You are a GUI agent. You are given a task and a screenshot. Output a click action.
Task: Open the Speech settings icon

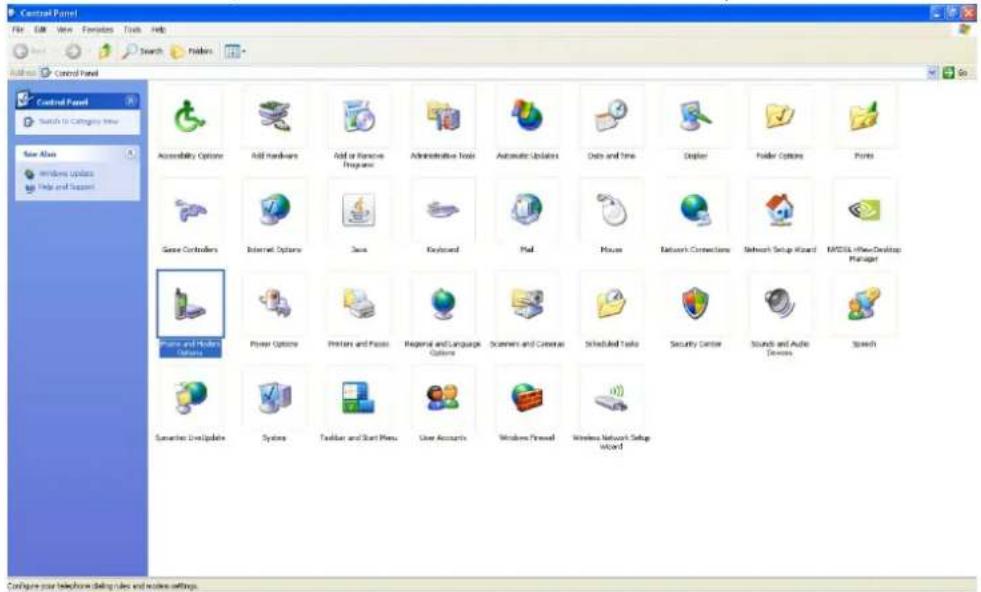pyautogui.click(x=864, y=304)
